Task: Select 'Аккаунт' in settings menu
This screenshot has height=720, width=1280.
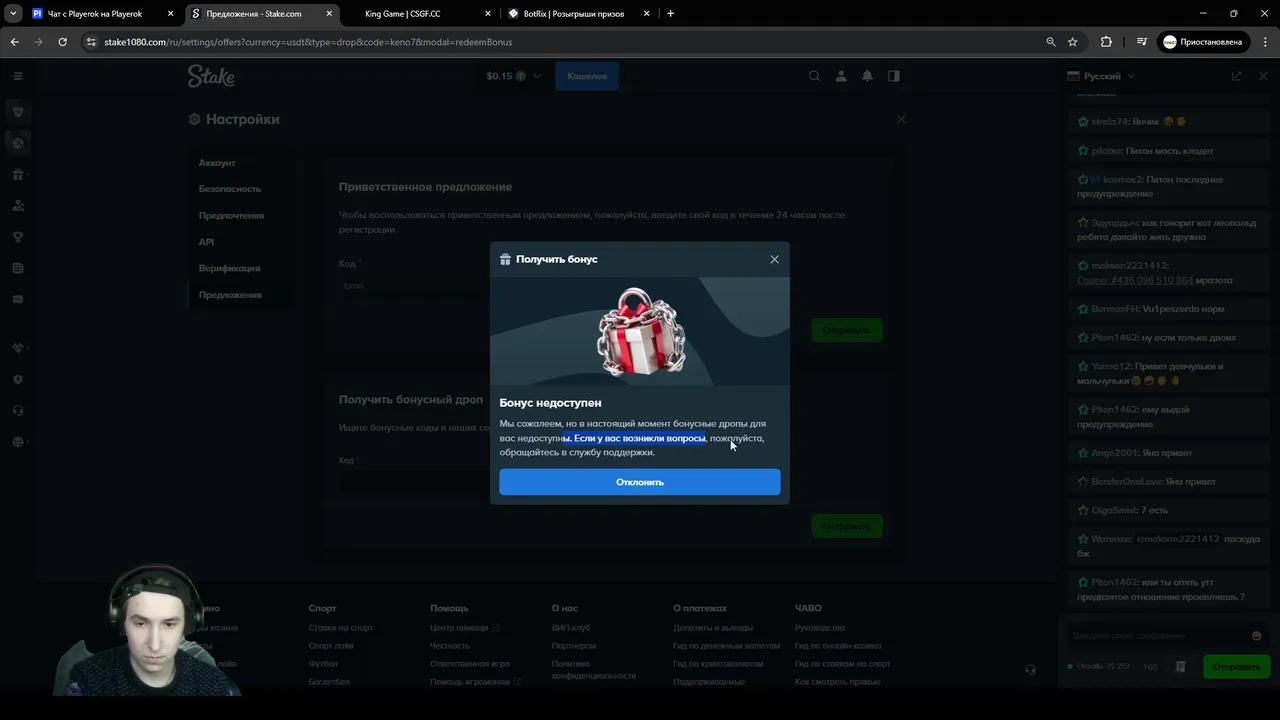Action: 217,163
